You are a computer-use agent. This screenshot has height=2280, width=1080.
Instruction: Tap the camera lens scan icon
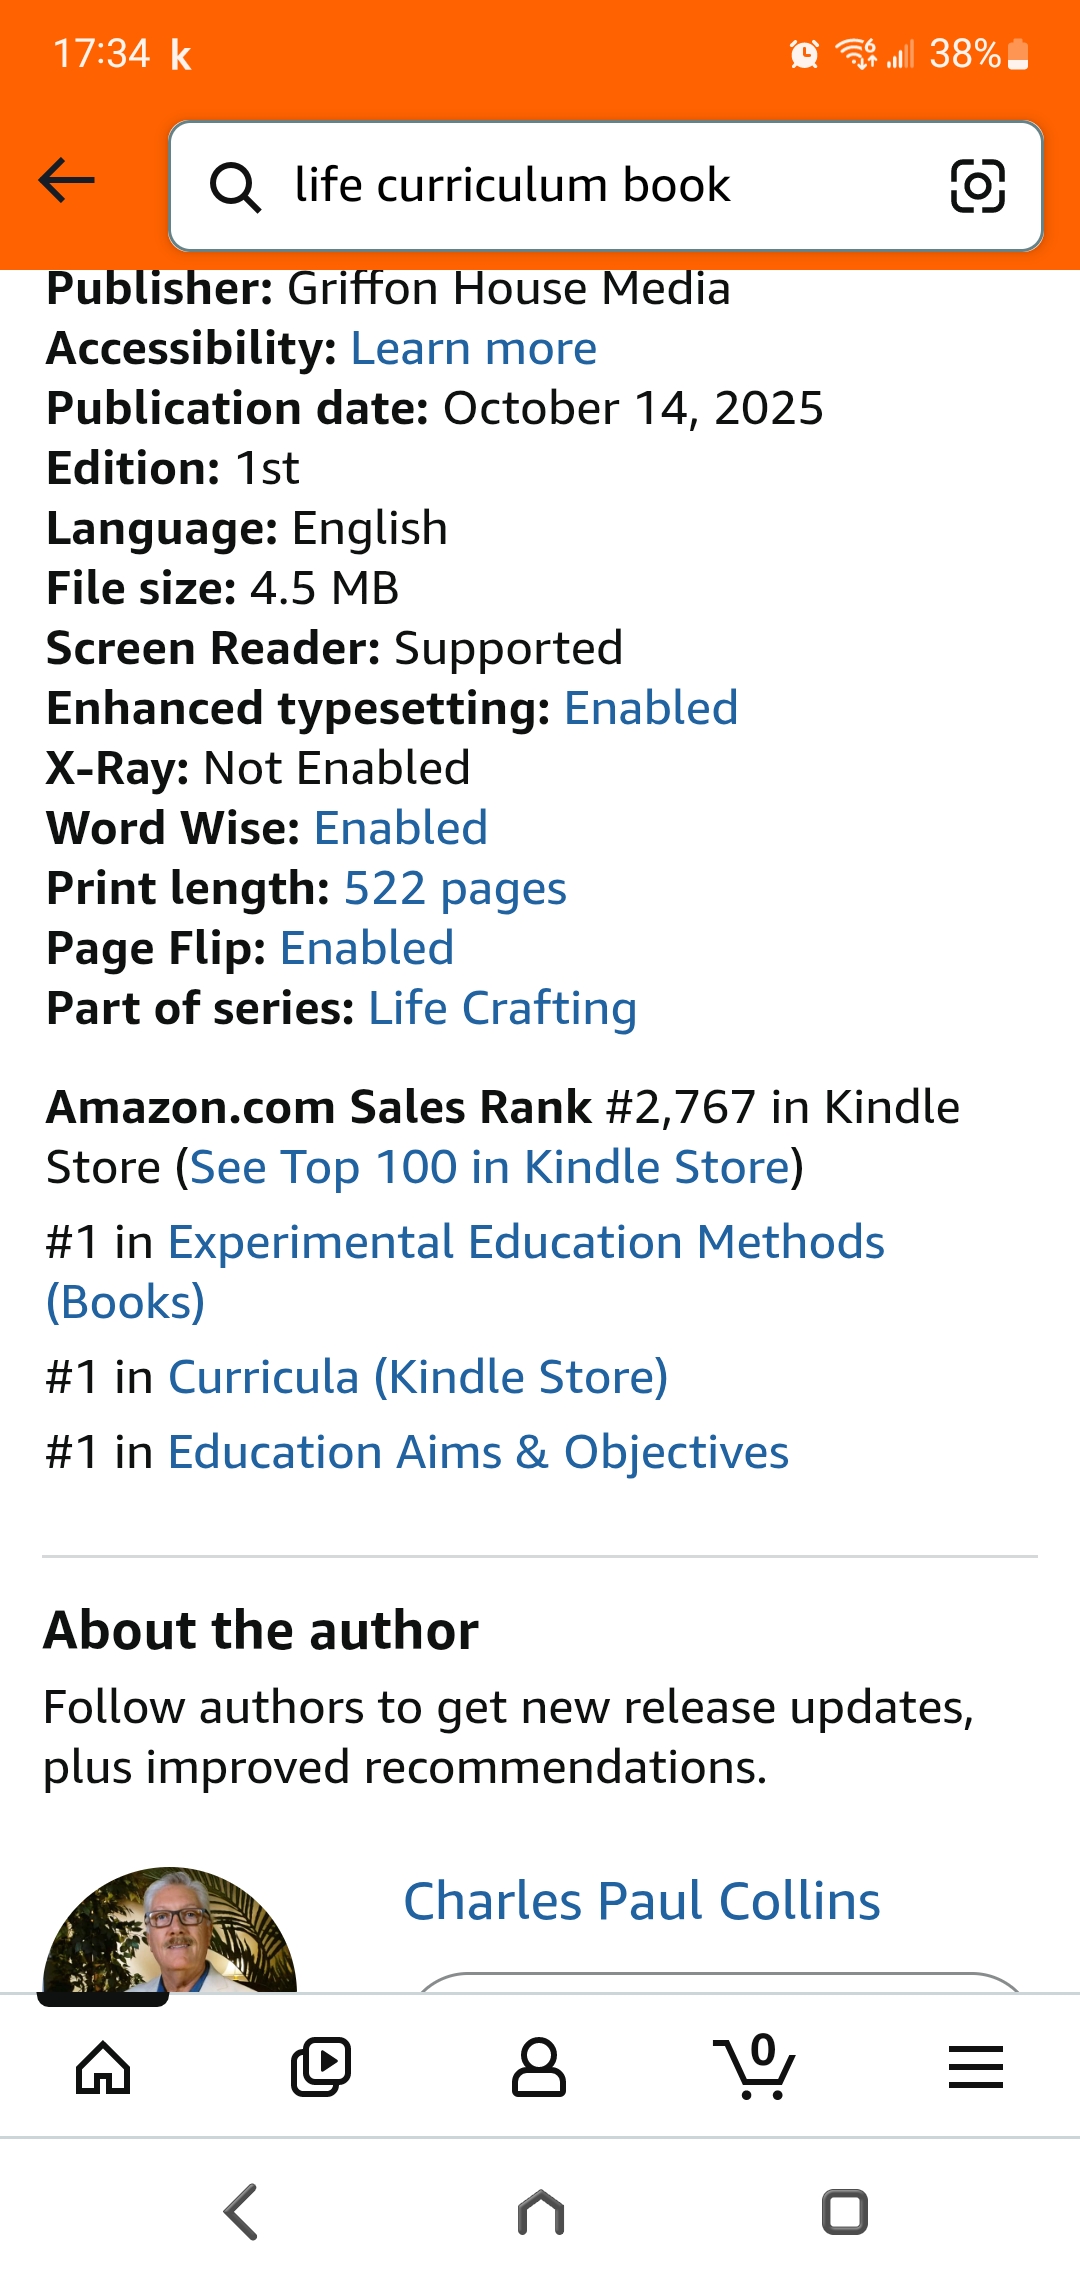976,186
